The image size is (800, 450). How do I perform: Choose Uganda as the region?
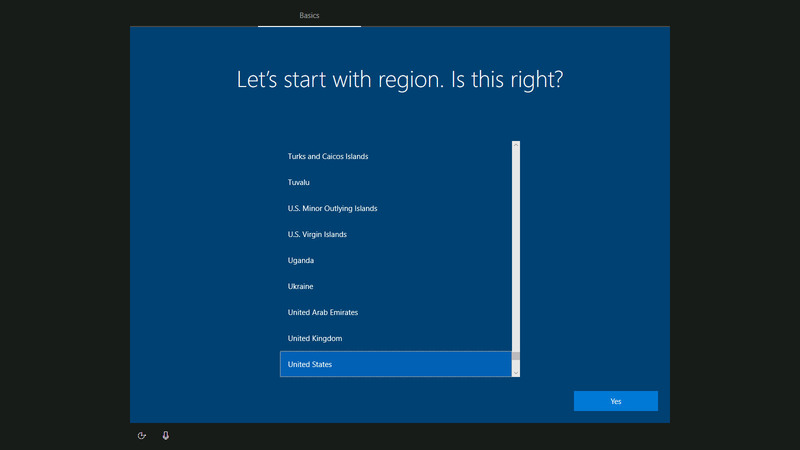[x=395, y=260]
